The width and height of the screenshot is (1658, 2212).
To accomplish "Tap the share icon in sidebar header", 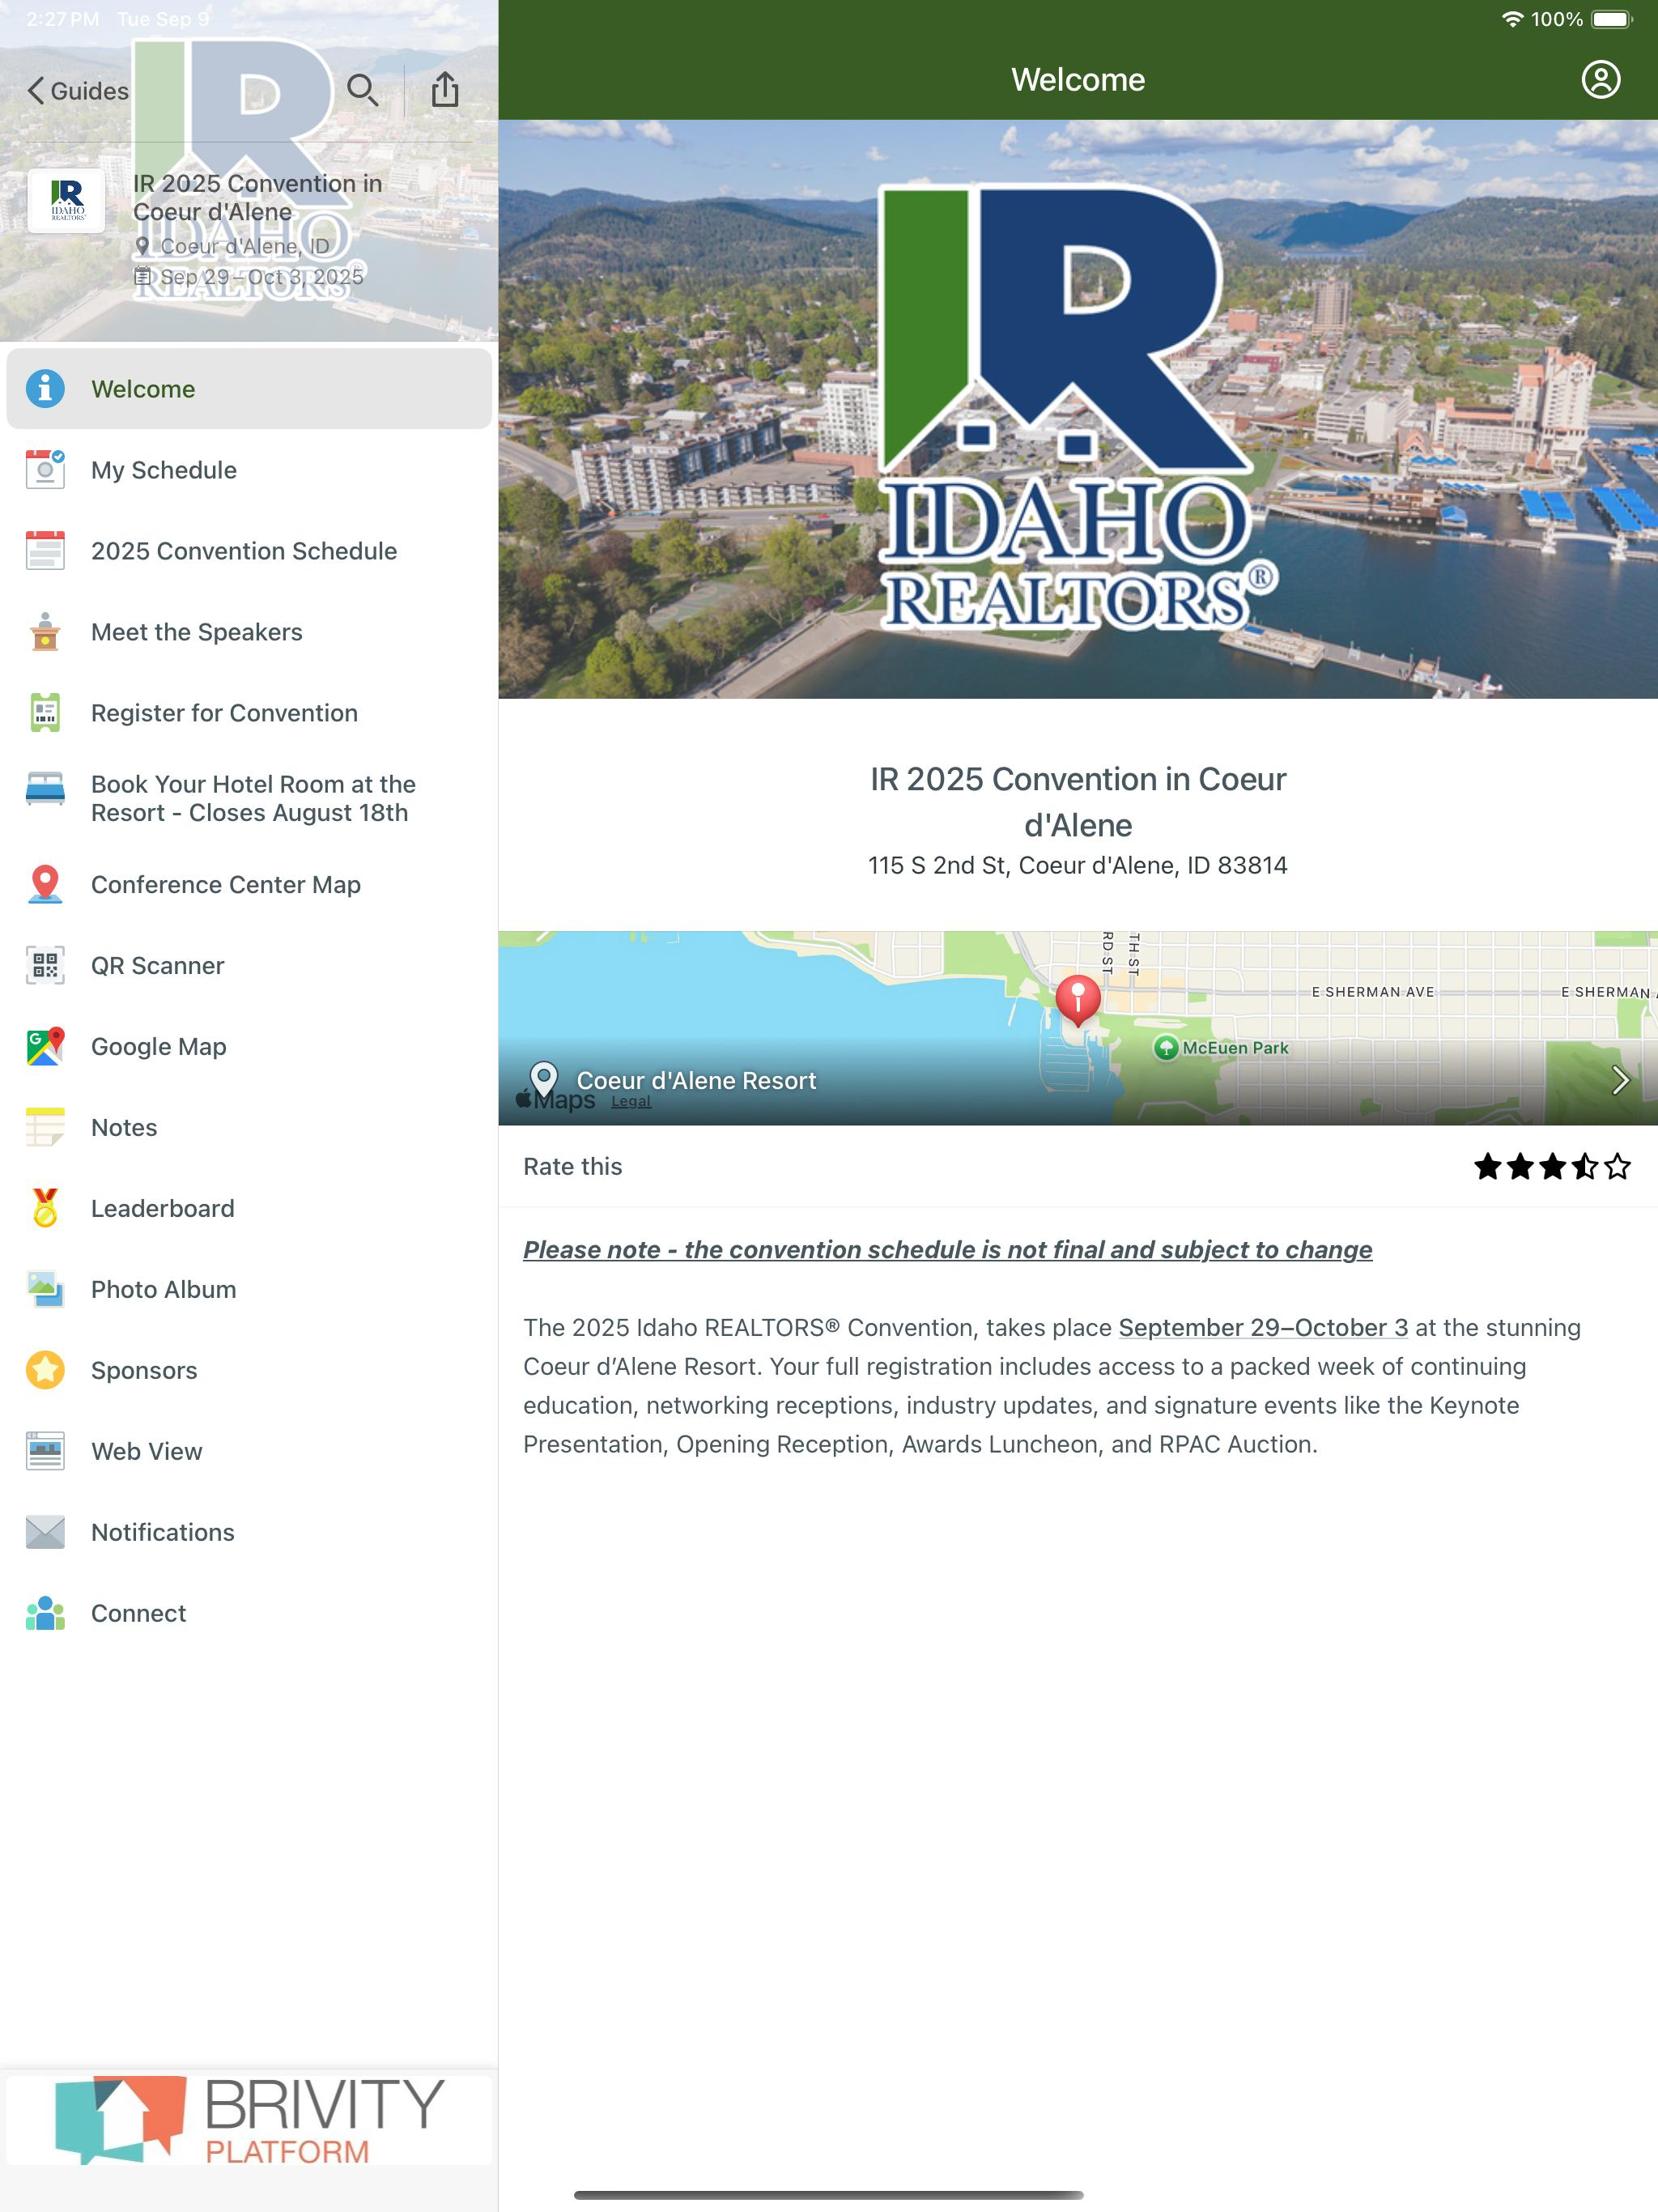I will click(445, 89).
